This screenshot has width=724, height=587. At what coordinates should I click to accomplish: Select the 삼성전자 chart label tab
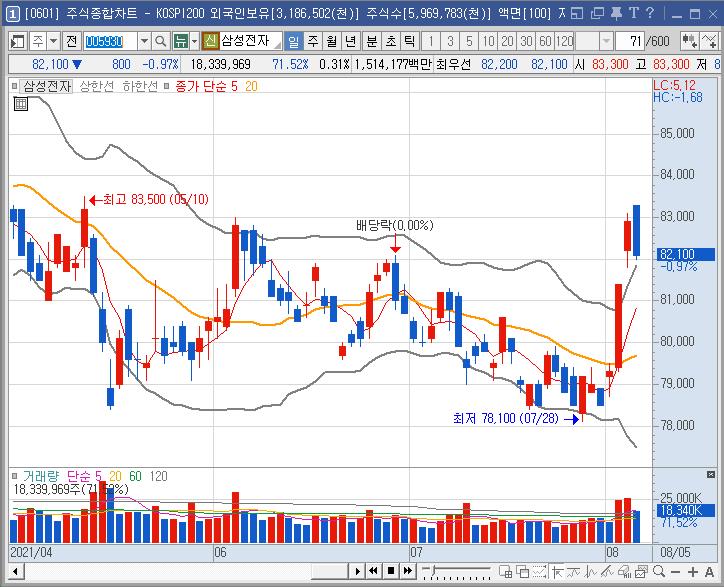pos(47,86)
